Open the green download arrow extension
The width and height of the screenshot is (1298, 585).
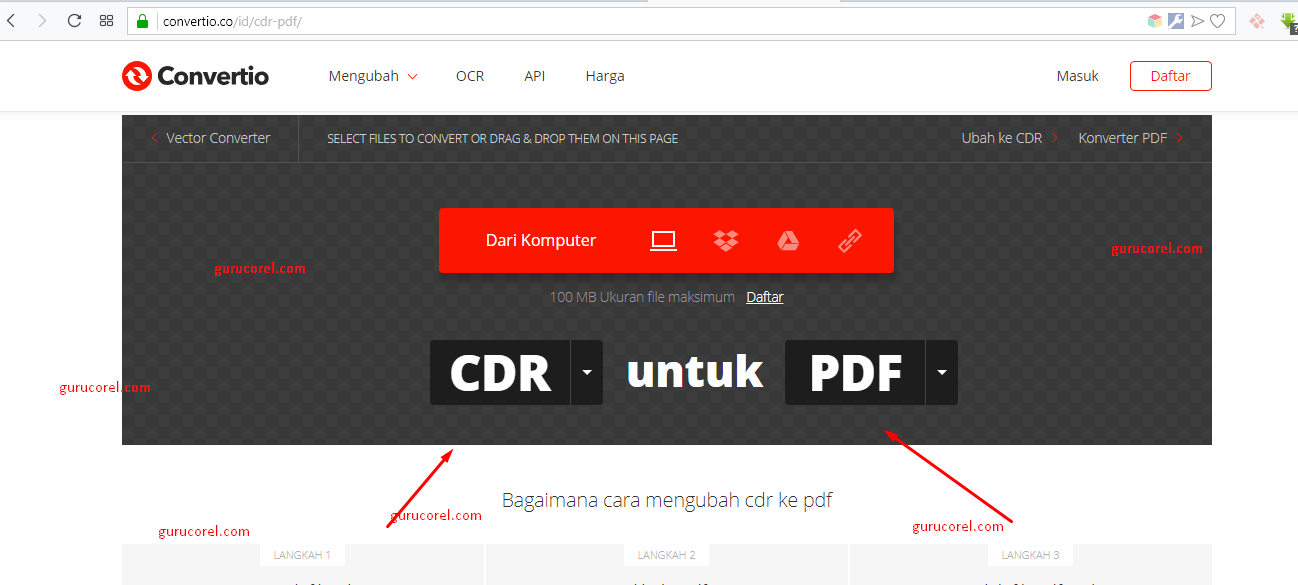coord(1289,21)
